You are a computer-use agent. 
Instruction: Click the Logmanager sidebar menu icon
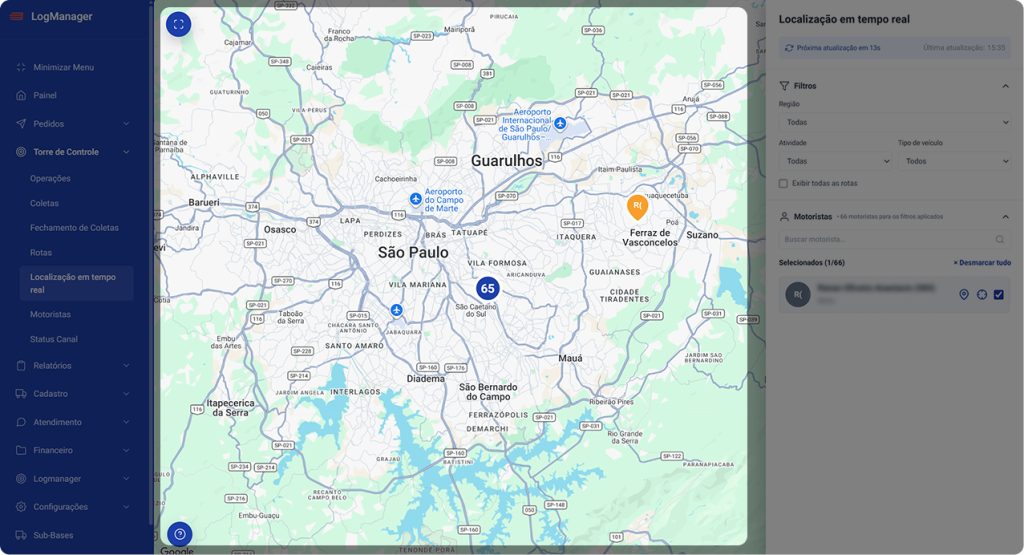pos(21,479)
